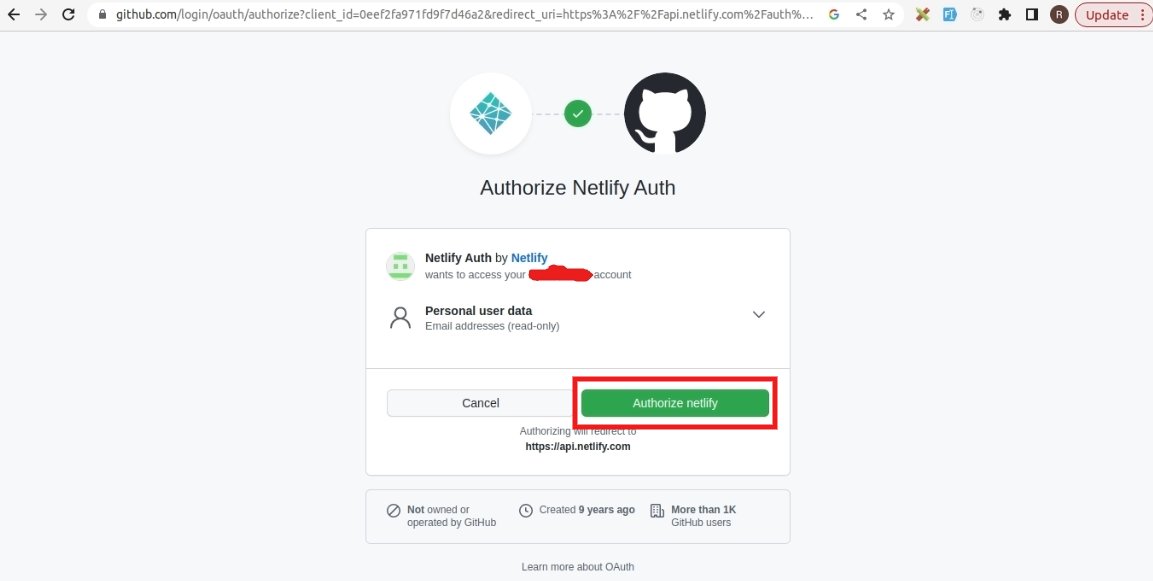This screenshot has width=1153, height=581.
Task: Toggle the browser side panel icon
Action: coord(1032,15)
